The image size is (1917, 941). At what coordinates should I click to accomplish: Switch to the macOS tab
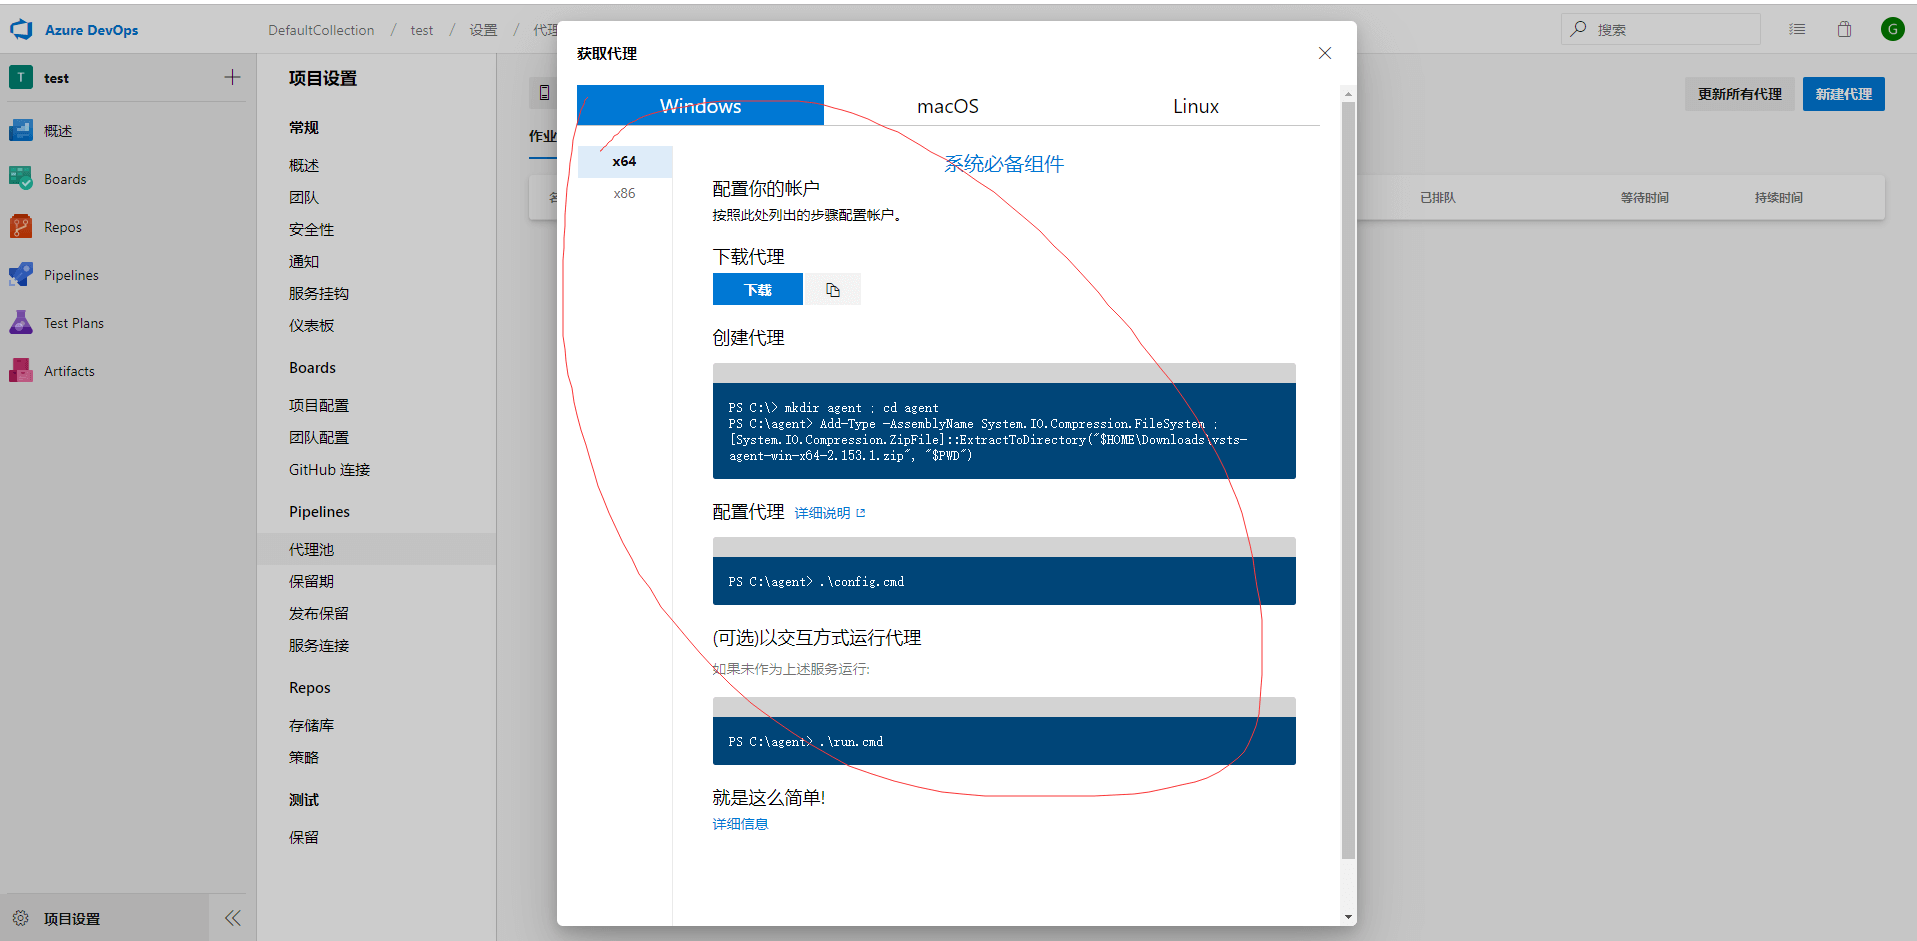(x=947, y=106)
